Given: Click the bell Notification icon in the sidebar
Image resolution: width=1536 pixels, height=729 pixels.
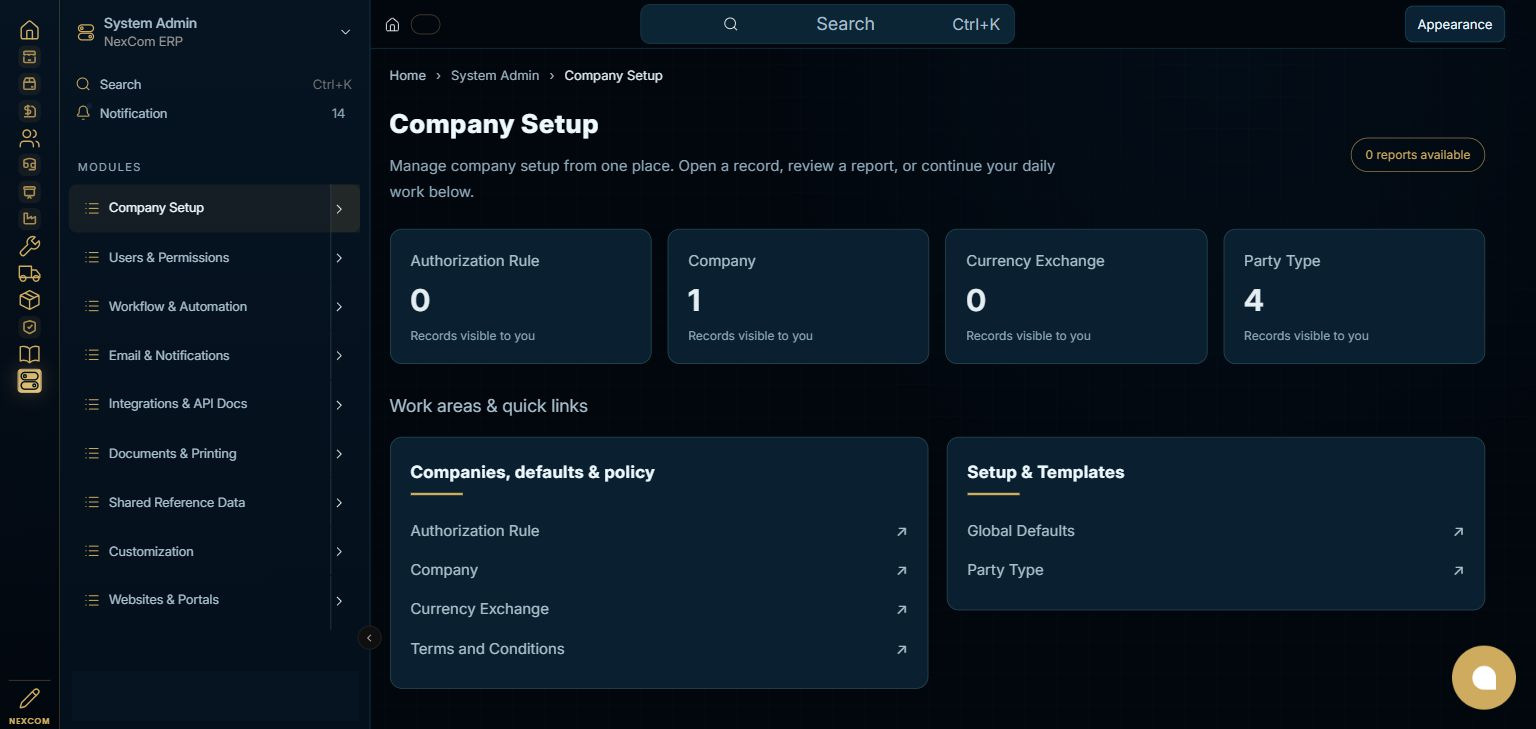Looking at the screenshot, I should [84, 113].
